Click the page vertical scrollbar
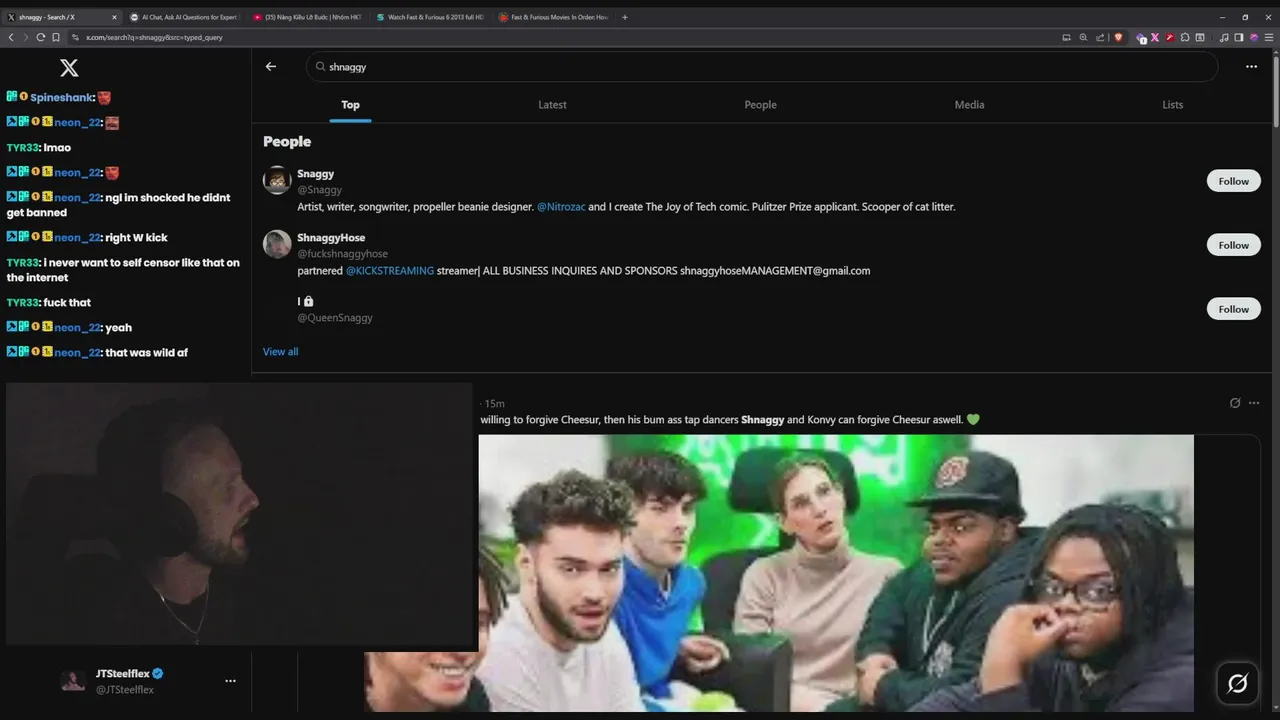Viewport: 1280px width, 720px height. pos(1275,90)
